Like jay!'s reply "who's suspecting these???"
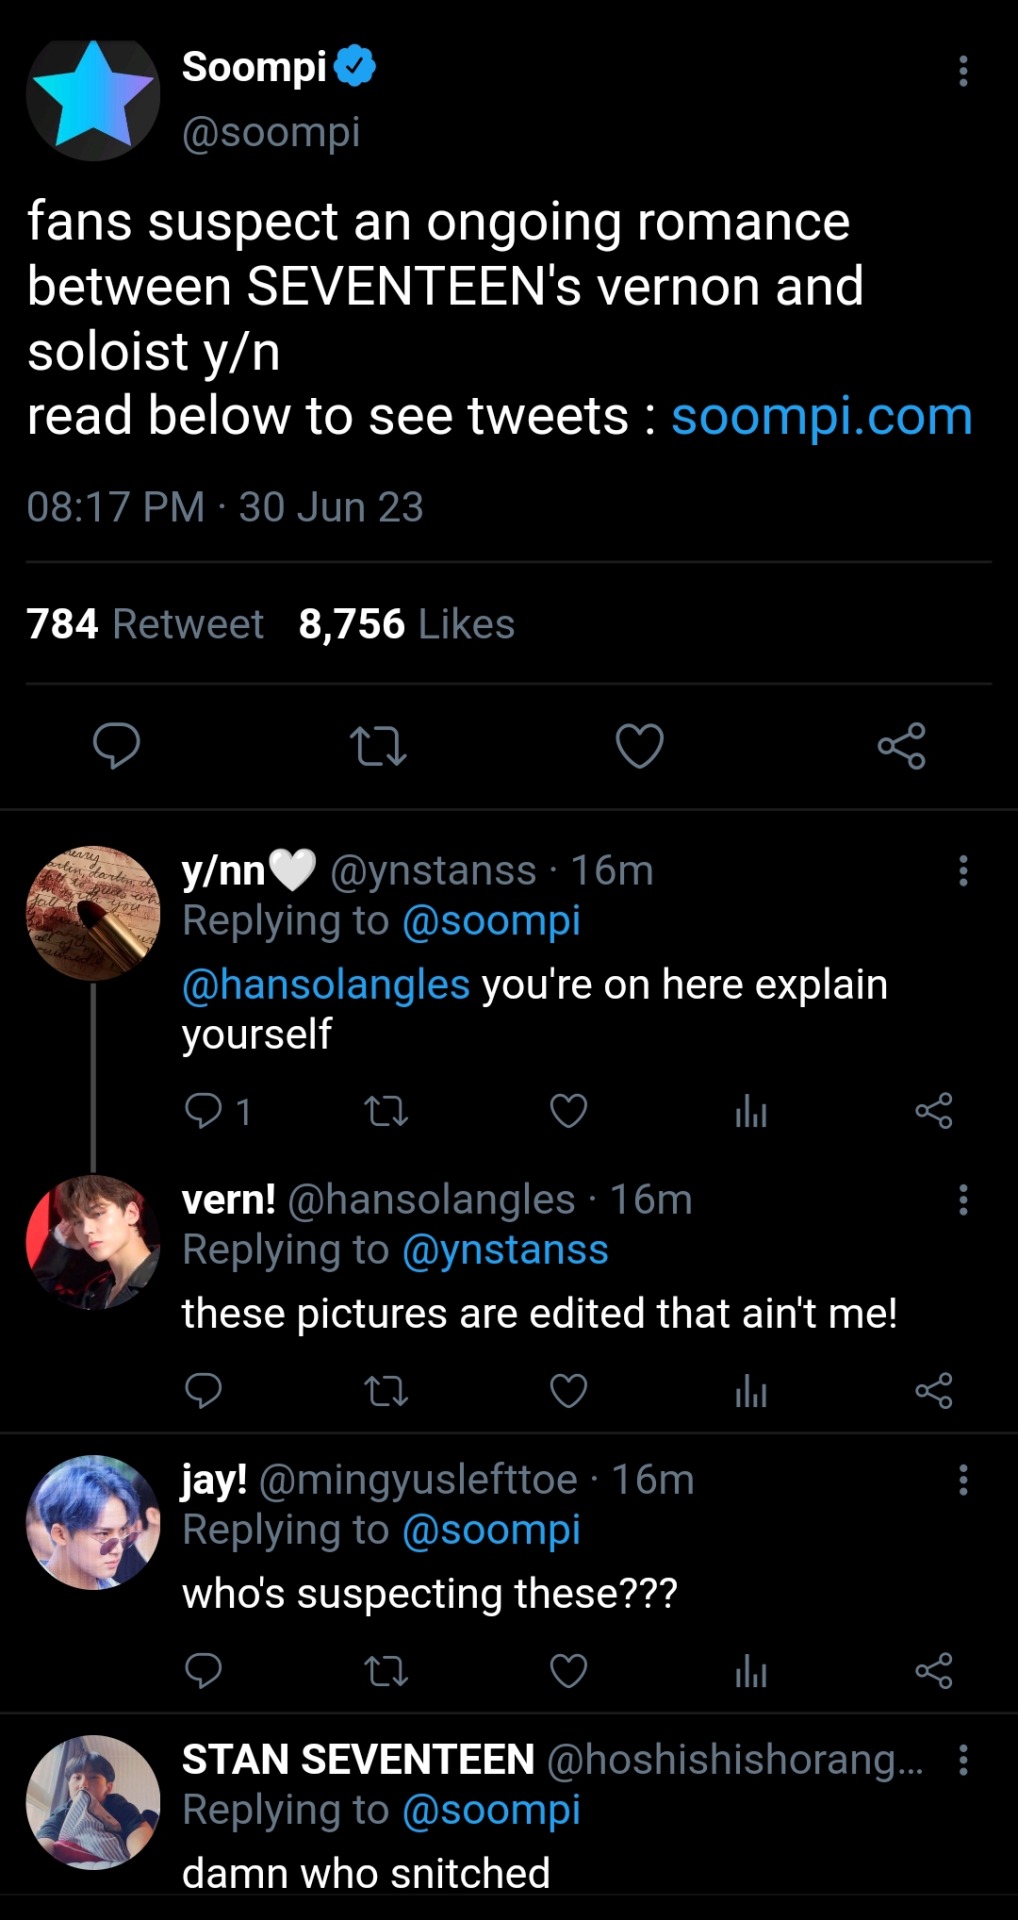 pos(568,1671)
